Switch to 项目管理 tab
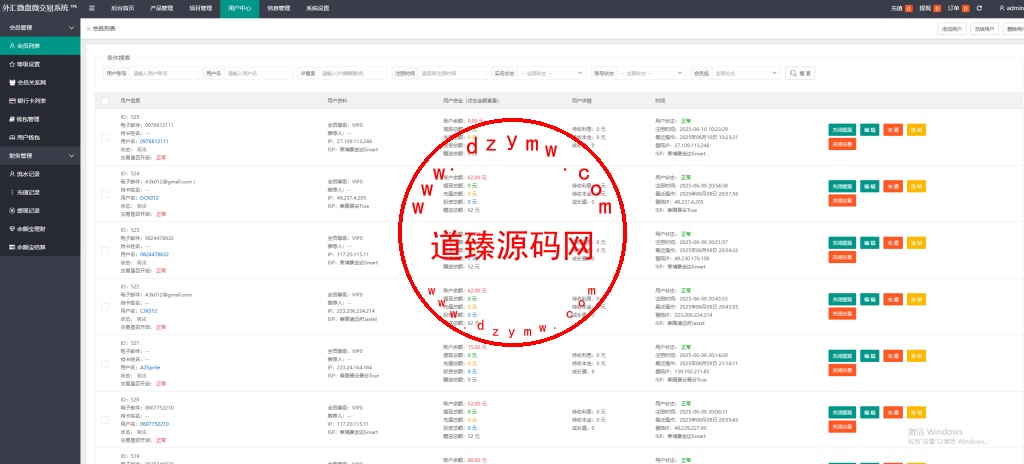The image size is (1024, 464). coord(200,8)
